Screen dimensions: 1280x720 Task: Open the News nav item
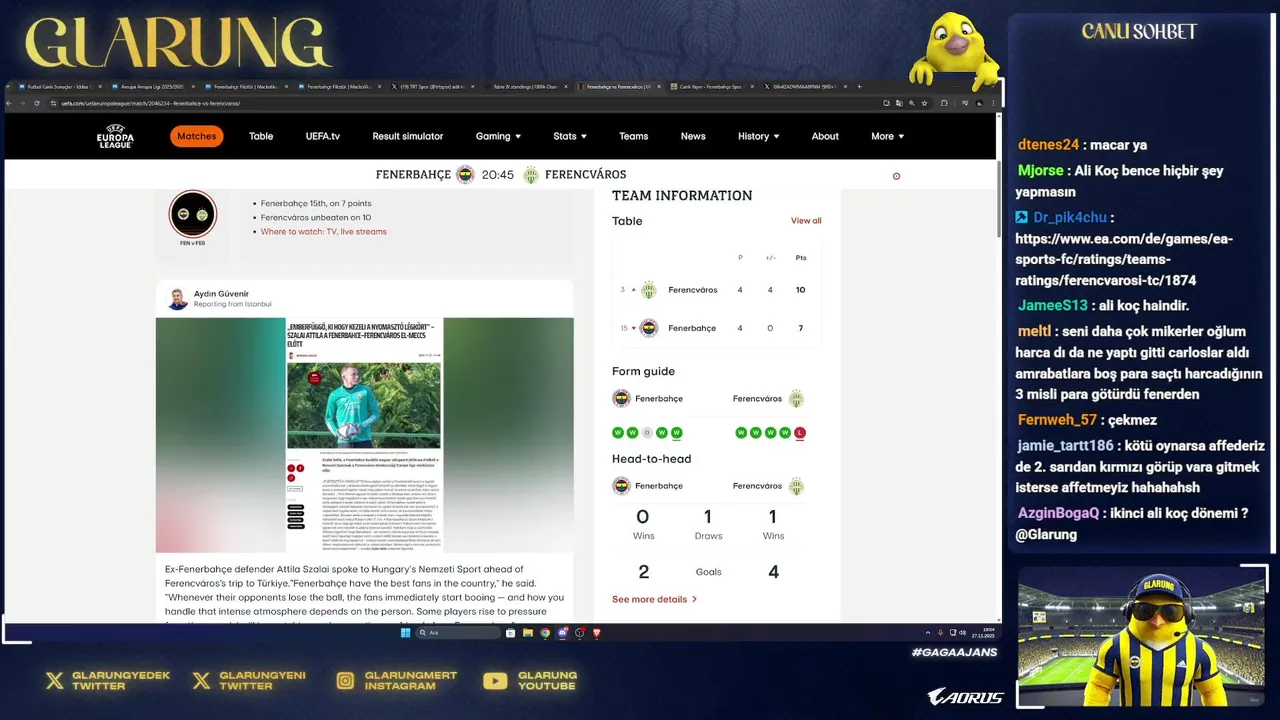coord(693,136)
